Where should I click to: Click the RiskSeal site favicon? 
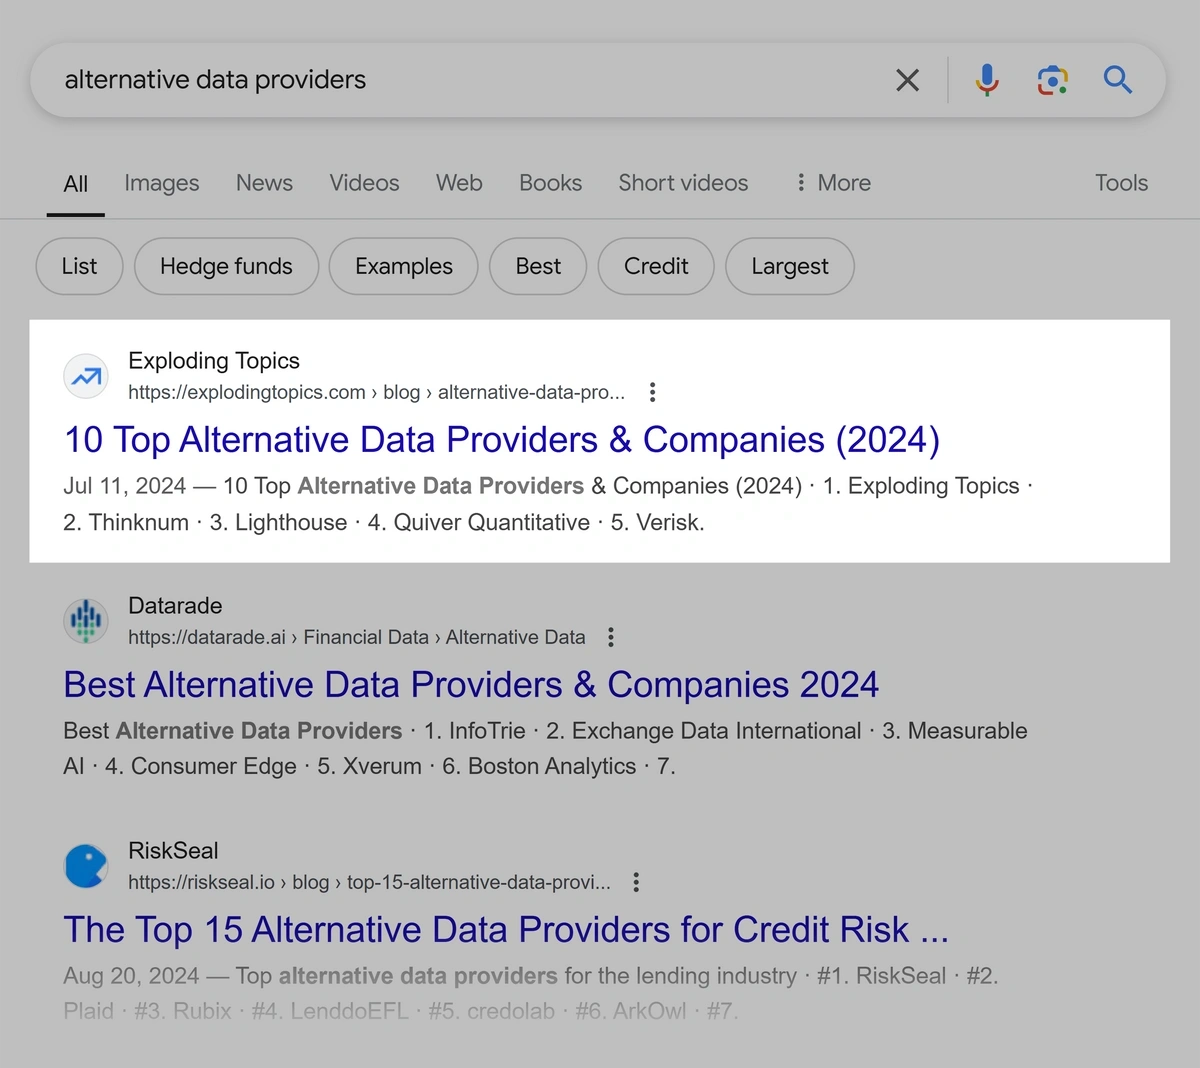click(86, 867)
